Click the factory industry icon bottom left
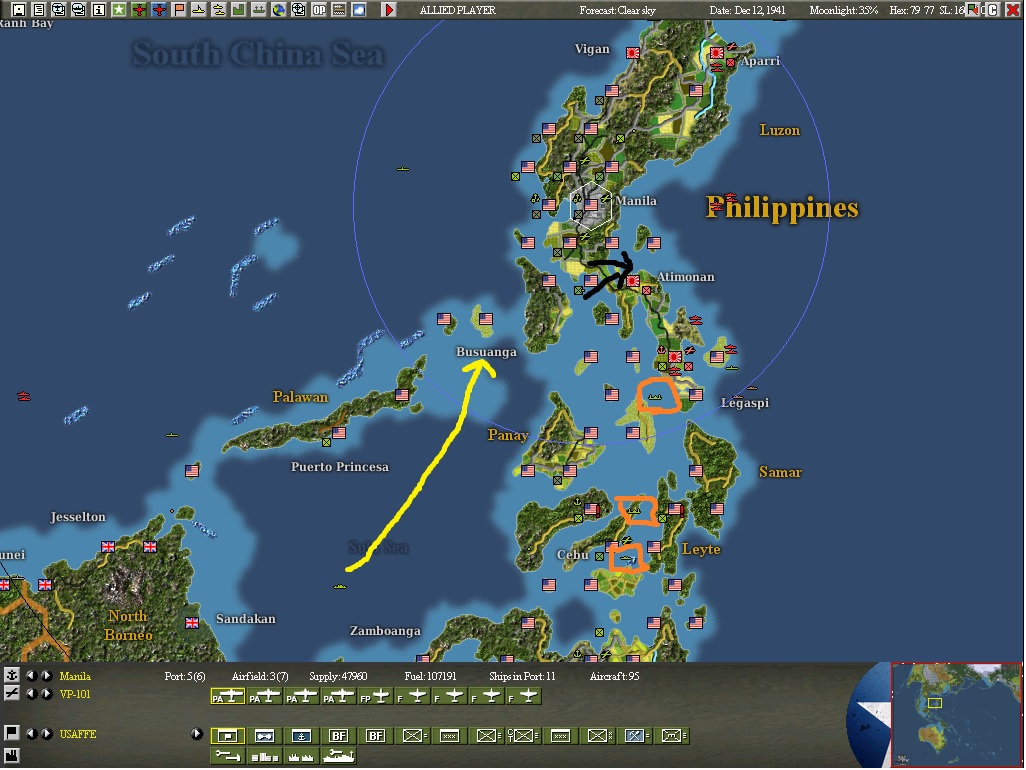 (12, 756)
